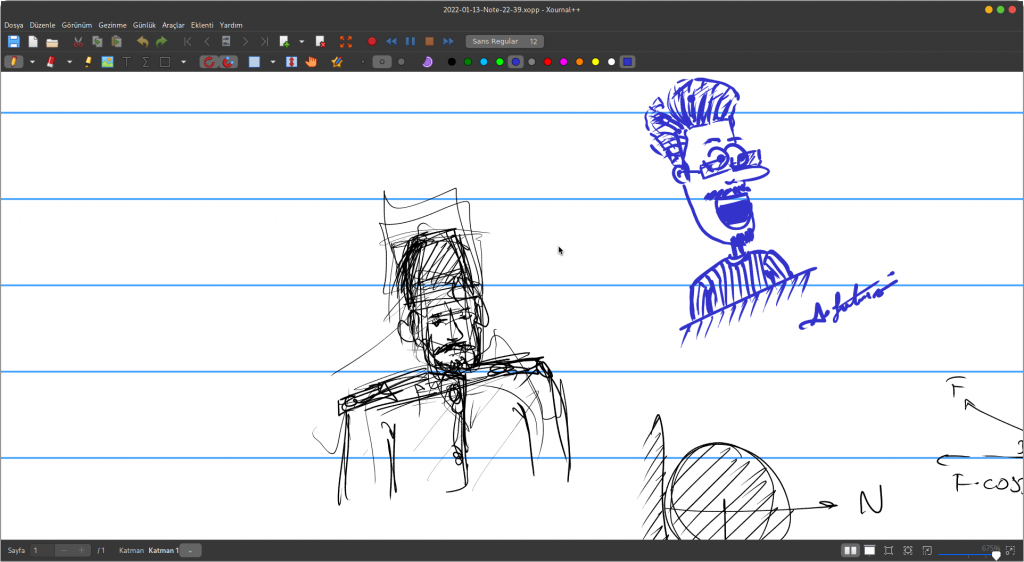The width and height of the screenshot is (1024, 562).
Task: Toggle grid snapping magnet
Action: [x=228, y=62]
